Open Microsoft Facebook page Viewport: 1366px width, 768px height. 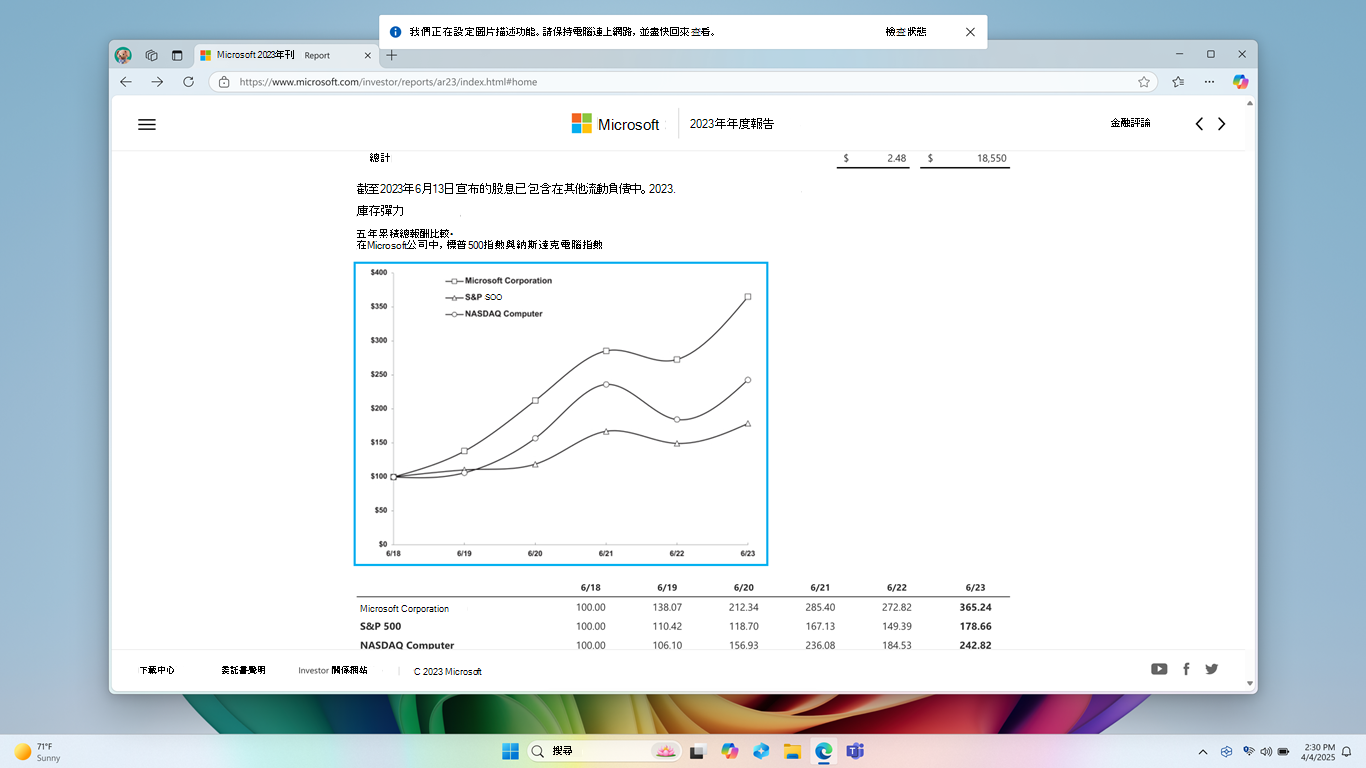1186,669
